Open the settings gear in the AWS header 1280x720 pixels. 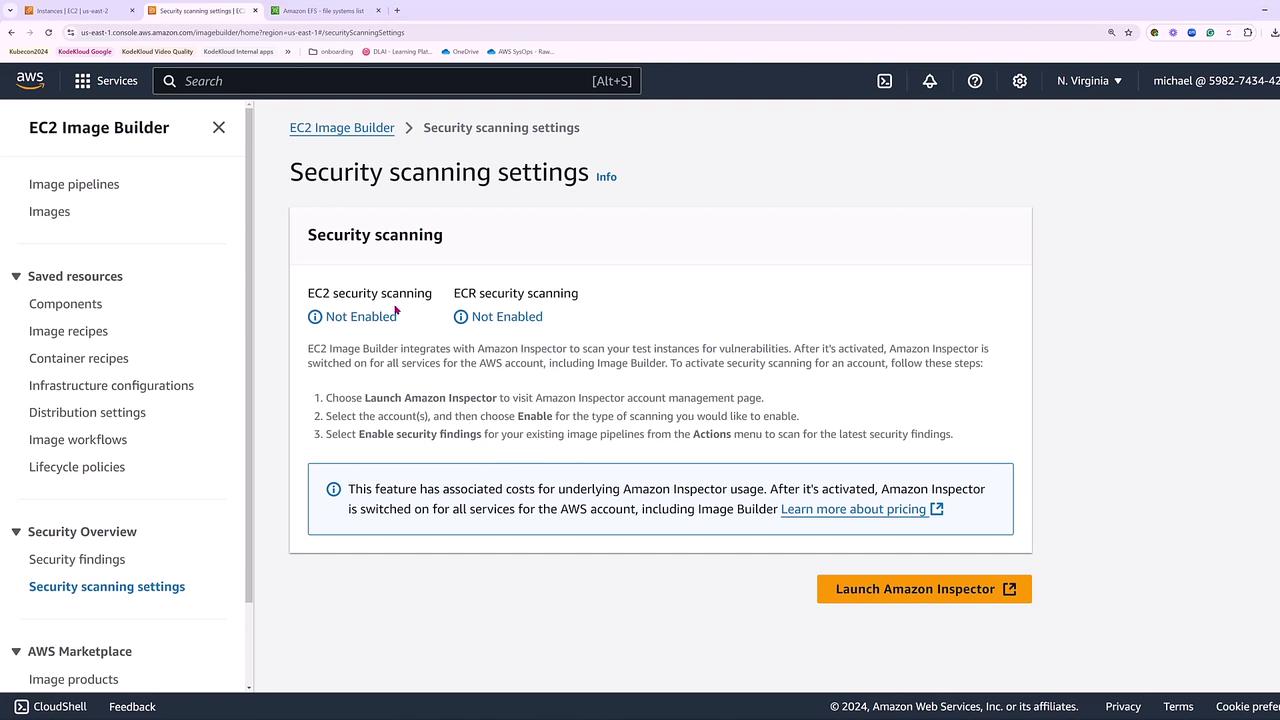pyautogui.click(x=1020, y=81)
